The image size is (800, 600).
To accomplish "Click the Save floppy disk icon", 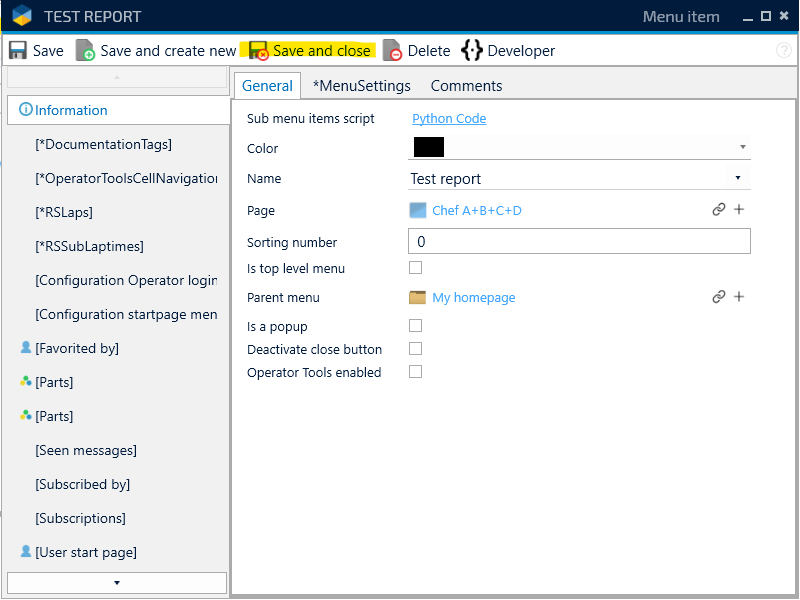I will (18, 51).
